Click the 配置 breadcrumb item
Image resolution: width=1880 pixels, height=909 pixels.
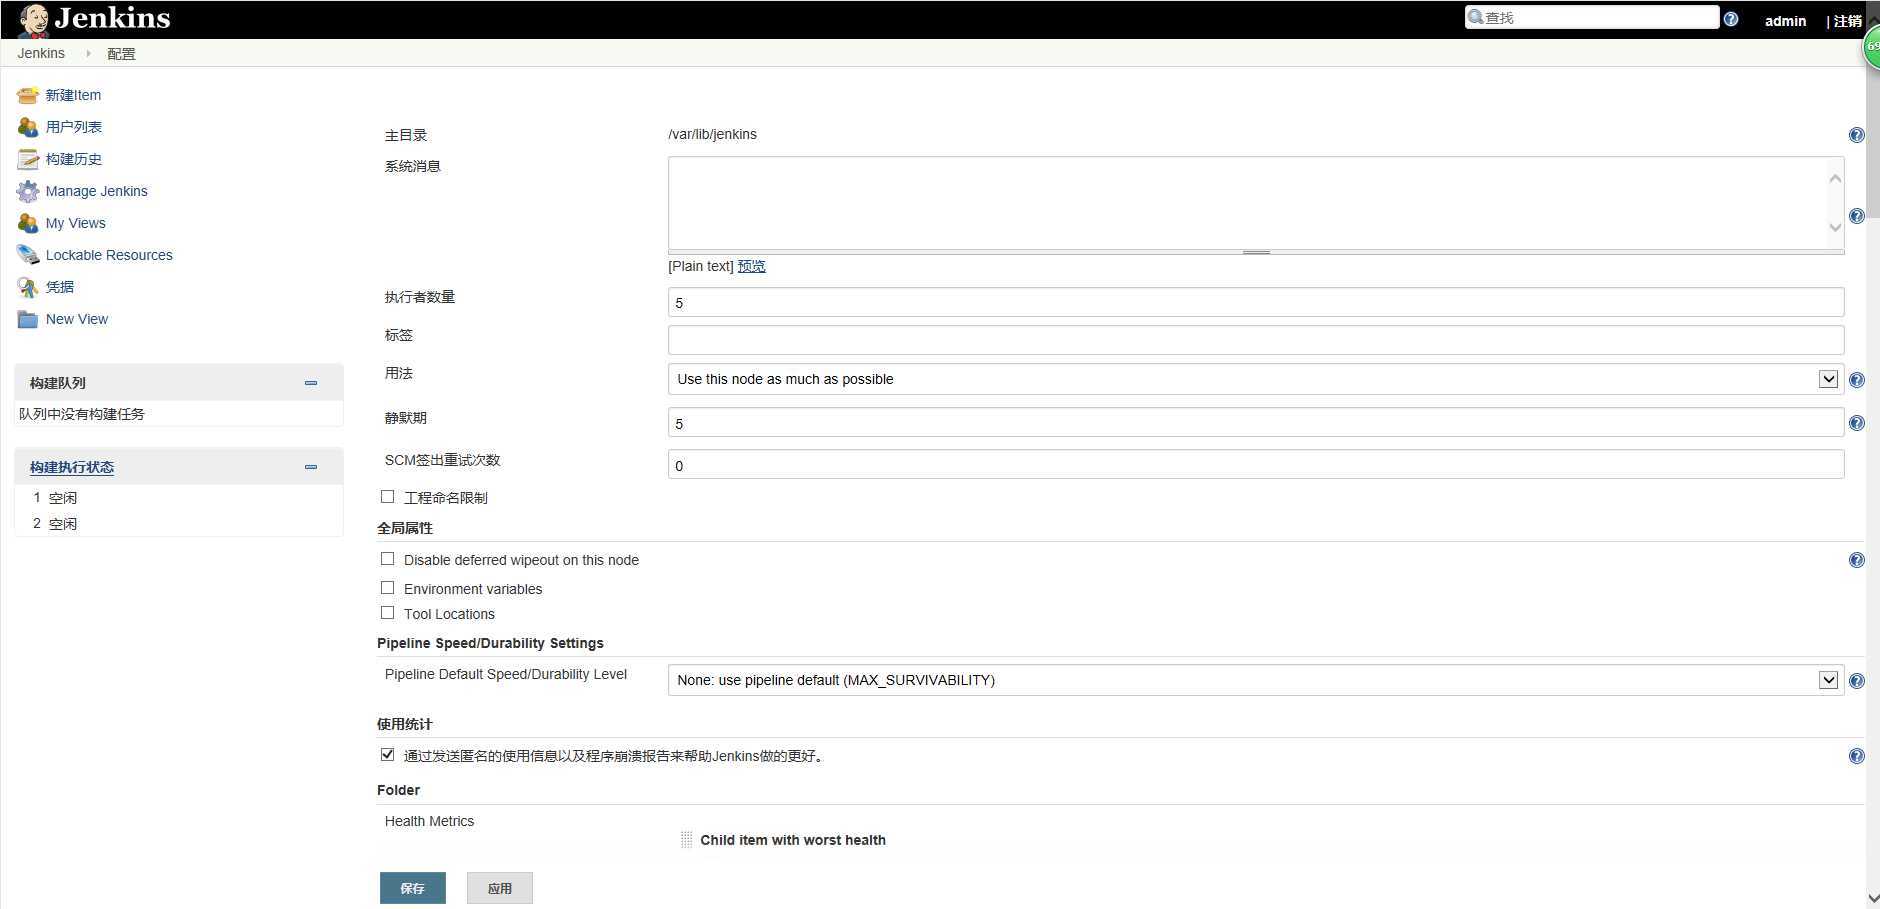[121, 54]
